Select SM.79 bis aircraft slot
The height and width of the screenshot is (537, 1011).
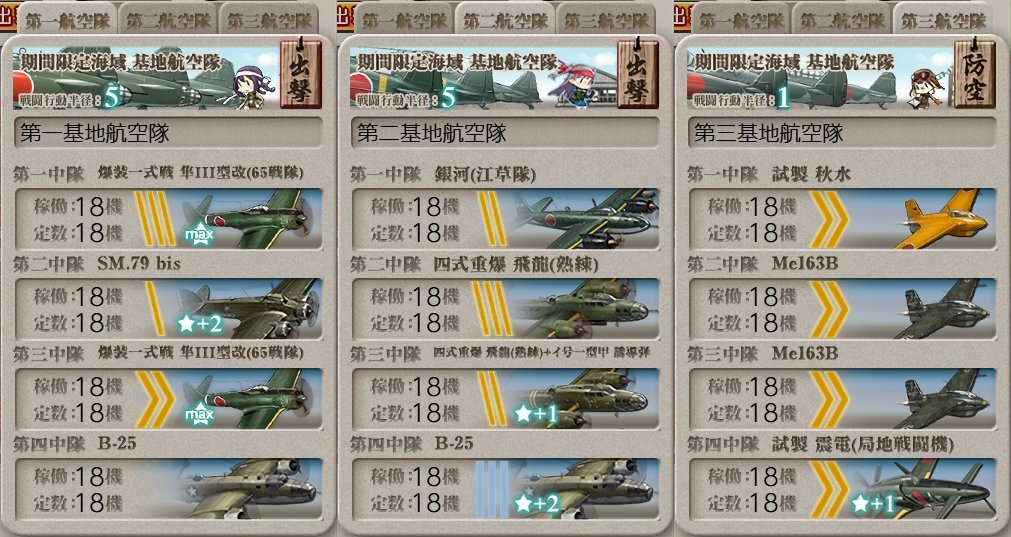168,309
